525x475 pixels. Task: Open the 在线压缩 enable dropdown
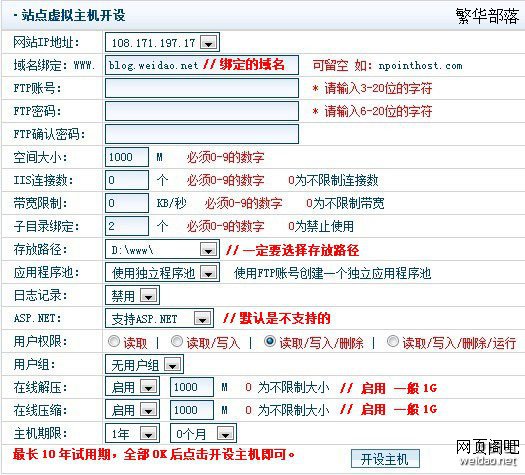(x=132, y=410)
